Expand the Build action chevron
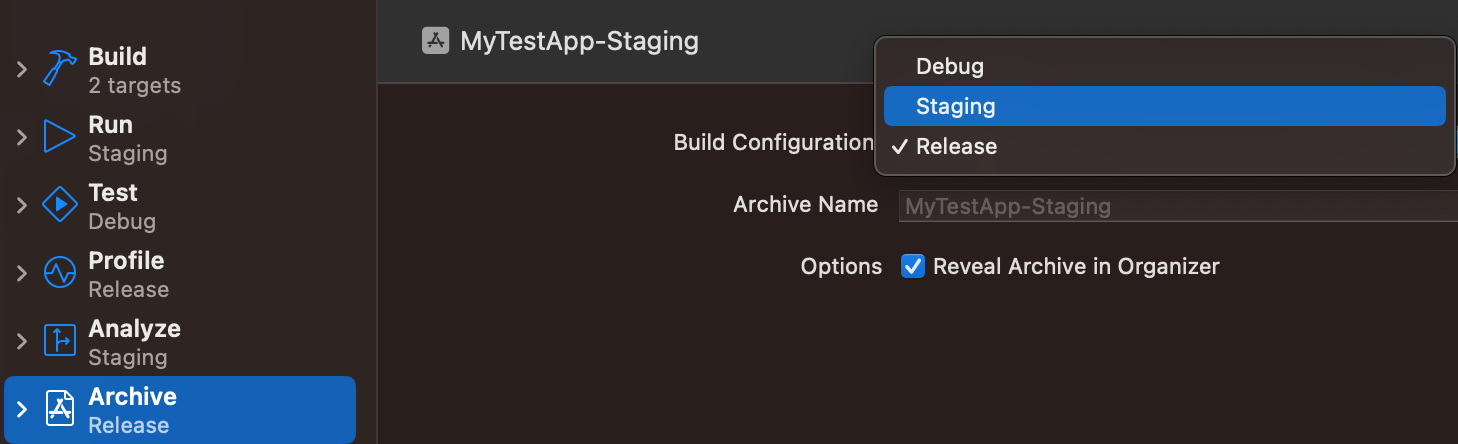1458x444 pixels. click(21, 69)
